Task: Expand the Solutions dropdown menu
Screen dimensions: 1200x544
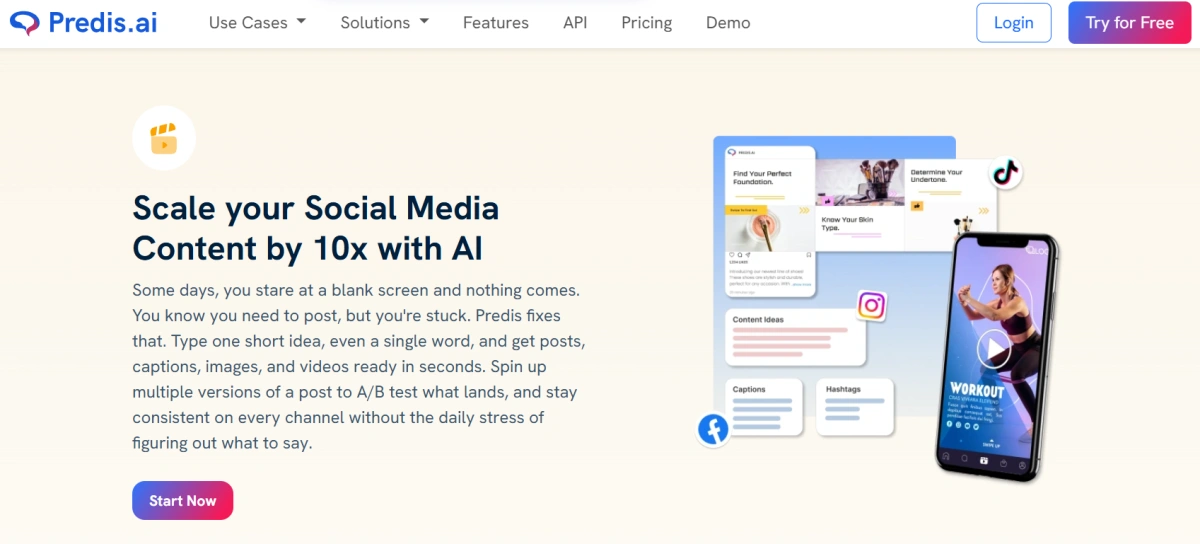Action: (384, 22)
